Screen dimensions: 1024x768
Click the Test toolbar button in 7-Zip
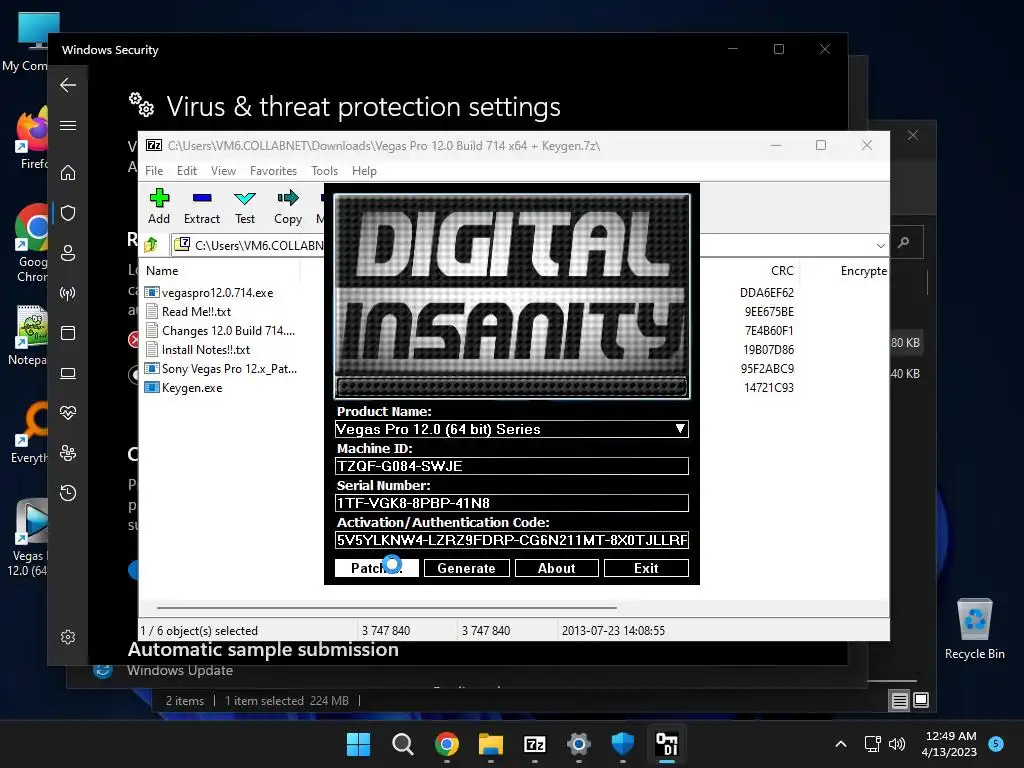(x=245, y=206)
